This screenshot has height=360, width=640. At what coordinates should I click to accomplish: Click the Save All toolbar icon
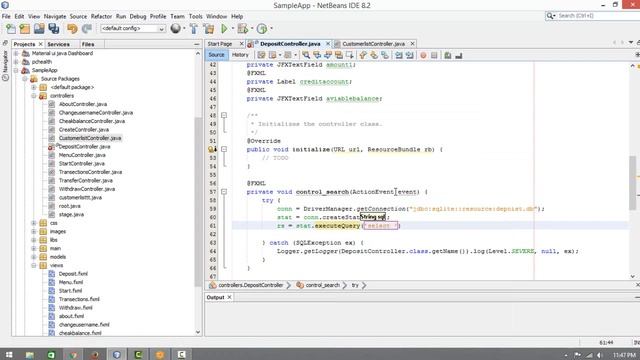(54, 29)
